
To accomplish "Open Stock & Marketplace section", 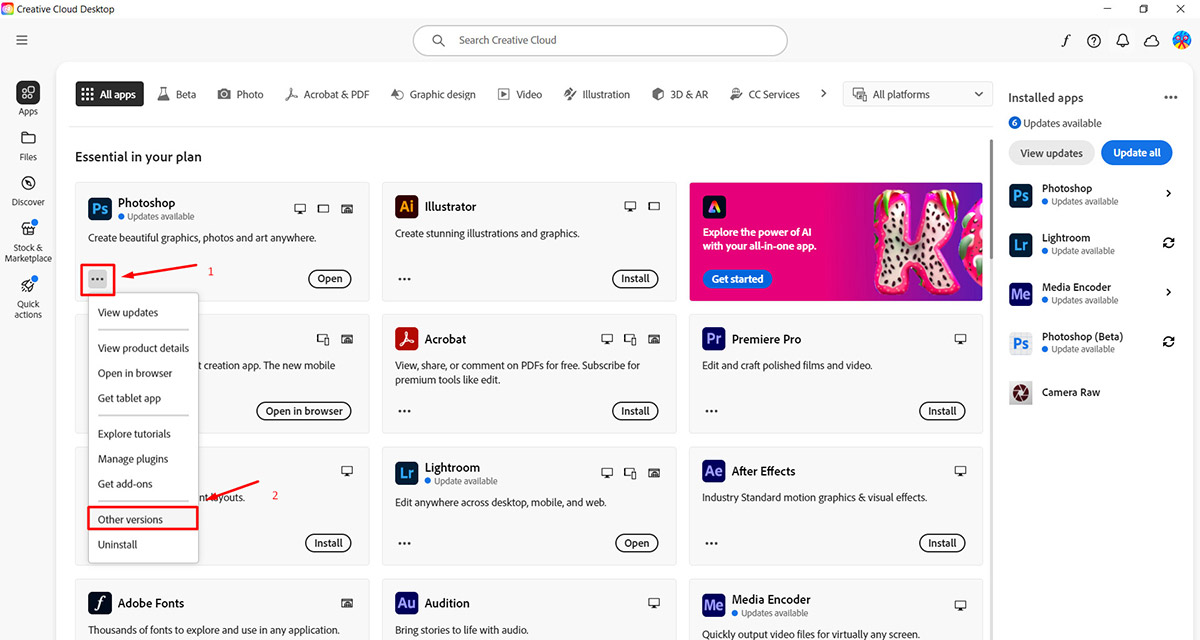I will tap(28, 241).
